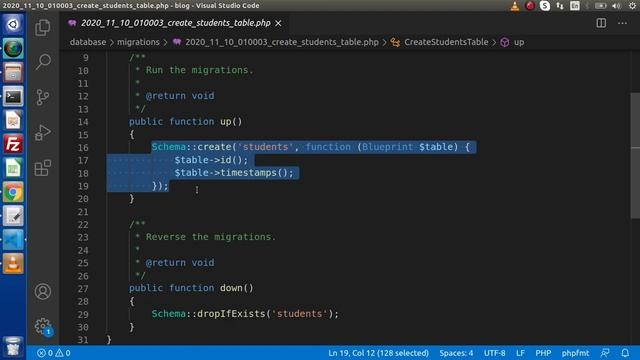Click the Ln 19, Col 12 cursor position
Screen dimensions: 640x360
coord(378,353)
